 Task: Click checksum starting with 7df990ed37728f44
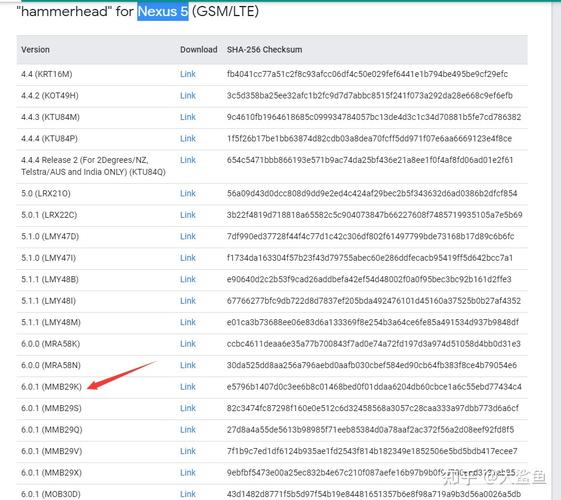point(370,236)
